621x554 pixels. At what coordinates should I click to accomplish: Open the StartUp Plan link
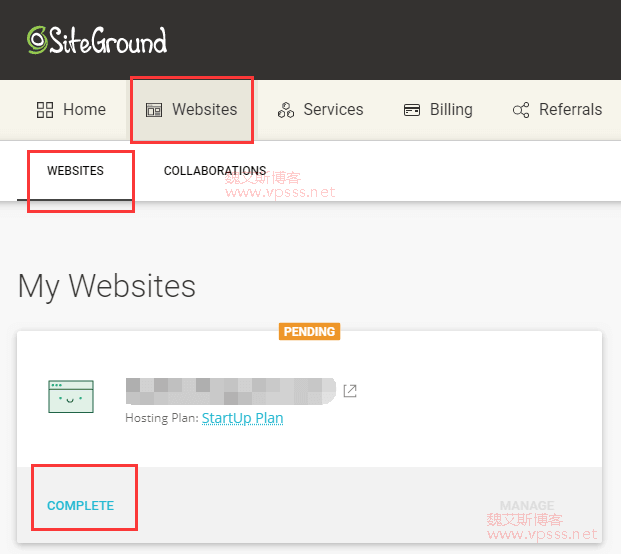point(242,418)
